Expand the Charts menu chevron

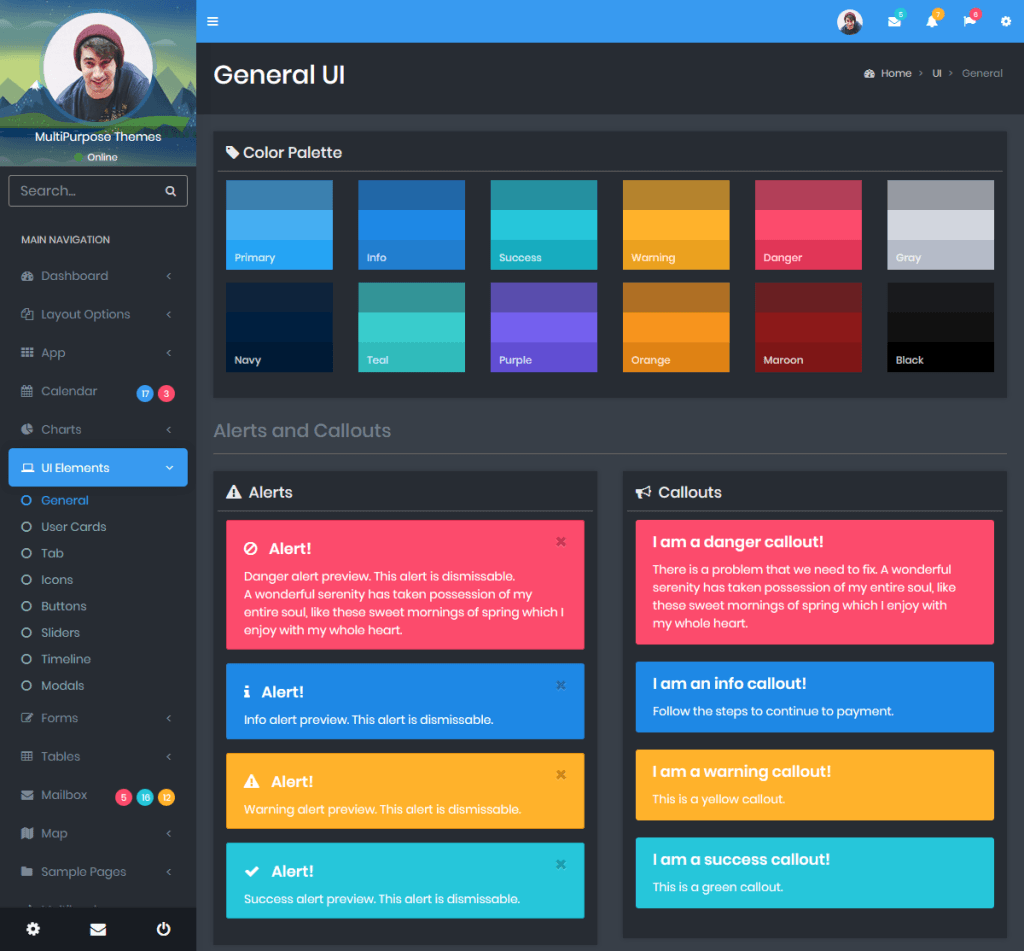[x=168, y=429]
